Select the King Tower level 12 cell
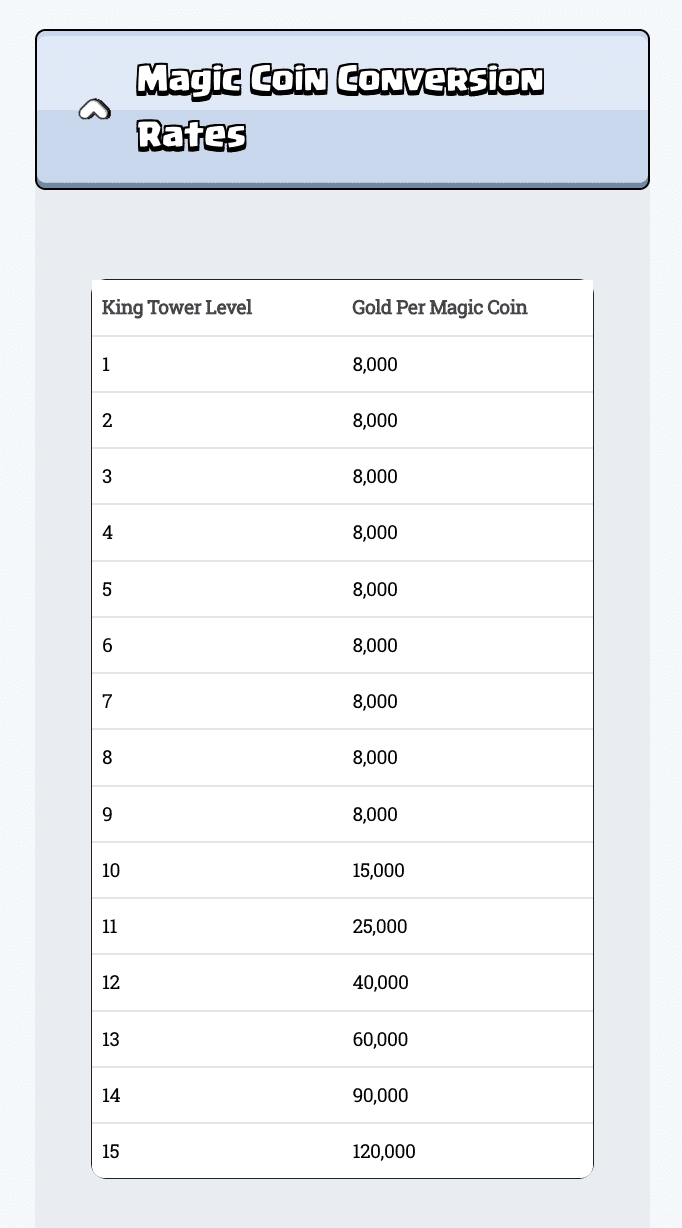682x1228 pixels. click(x=111, y=982)
